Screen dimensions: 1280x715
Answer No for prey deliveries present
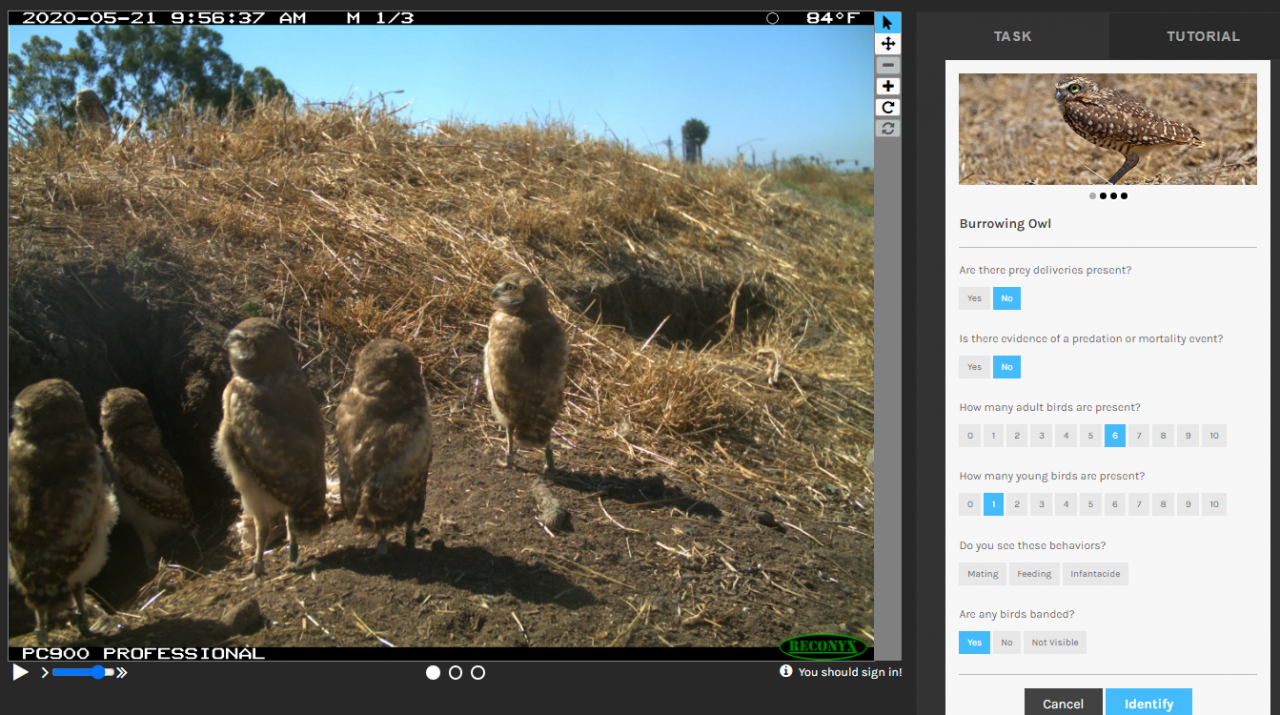point(1007,298)
